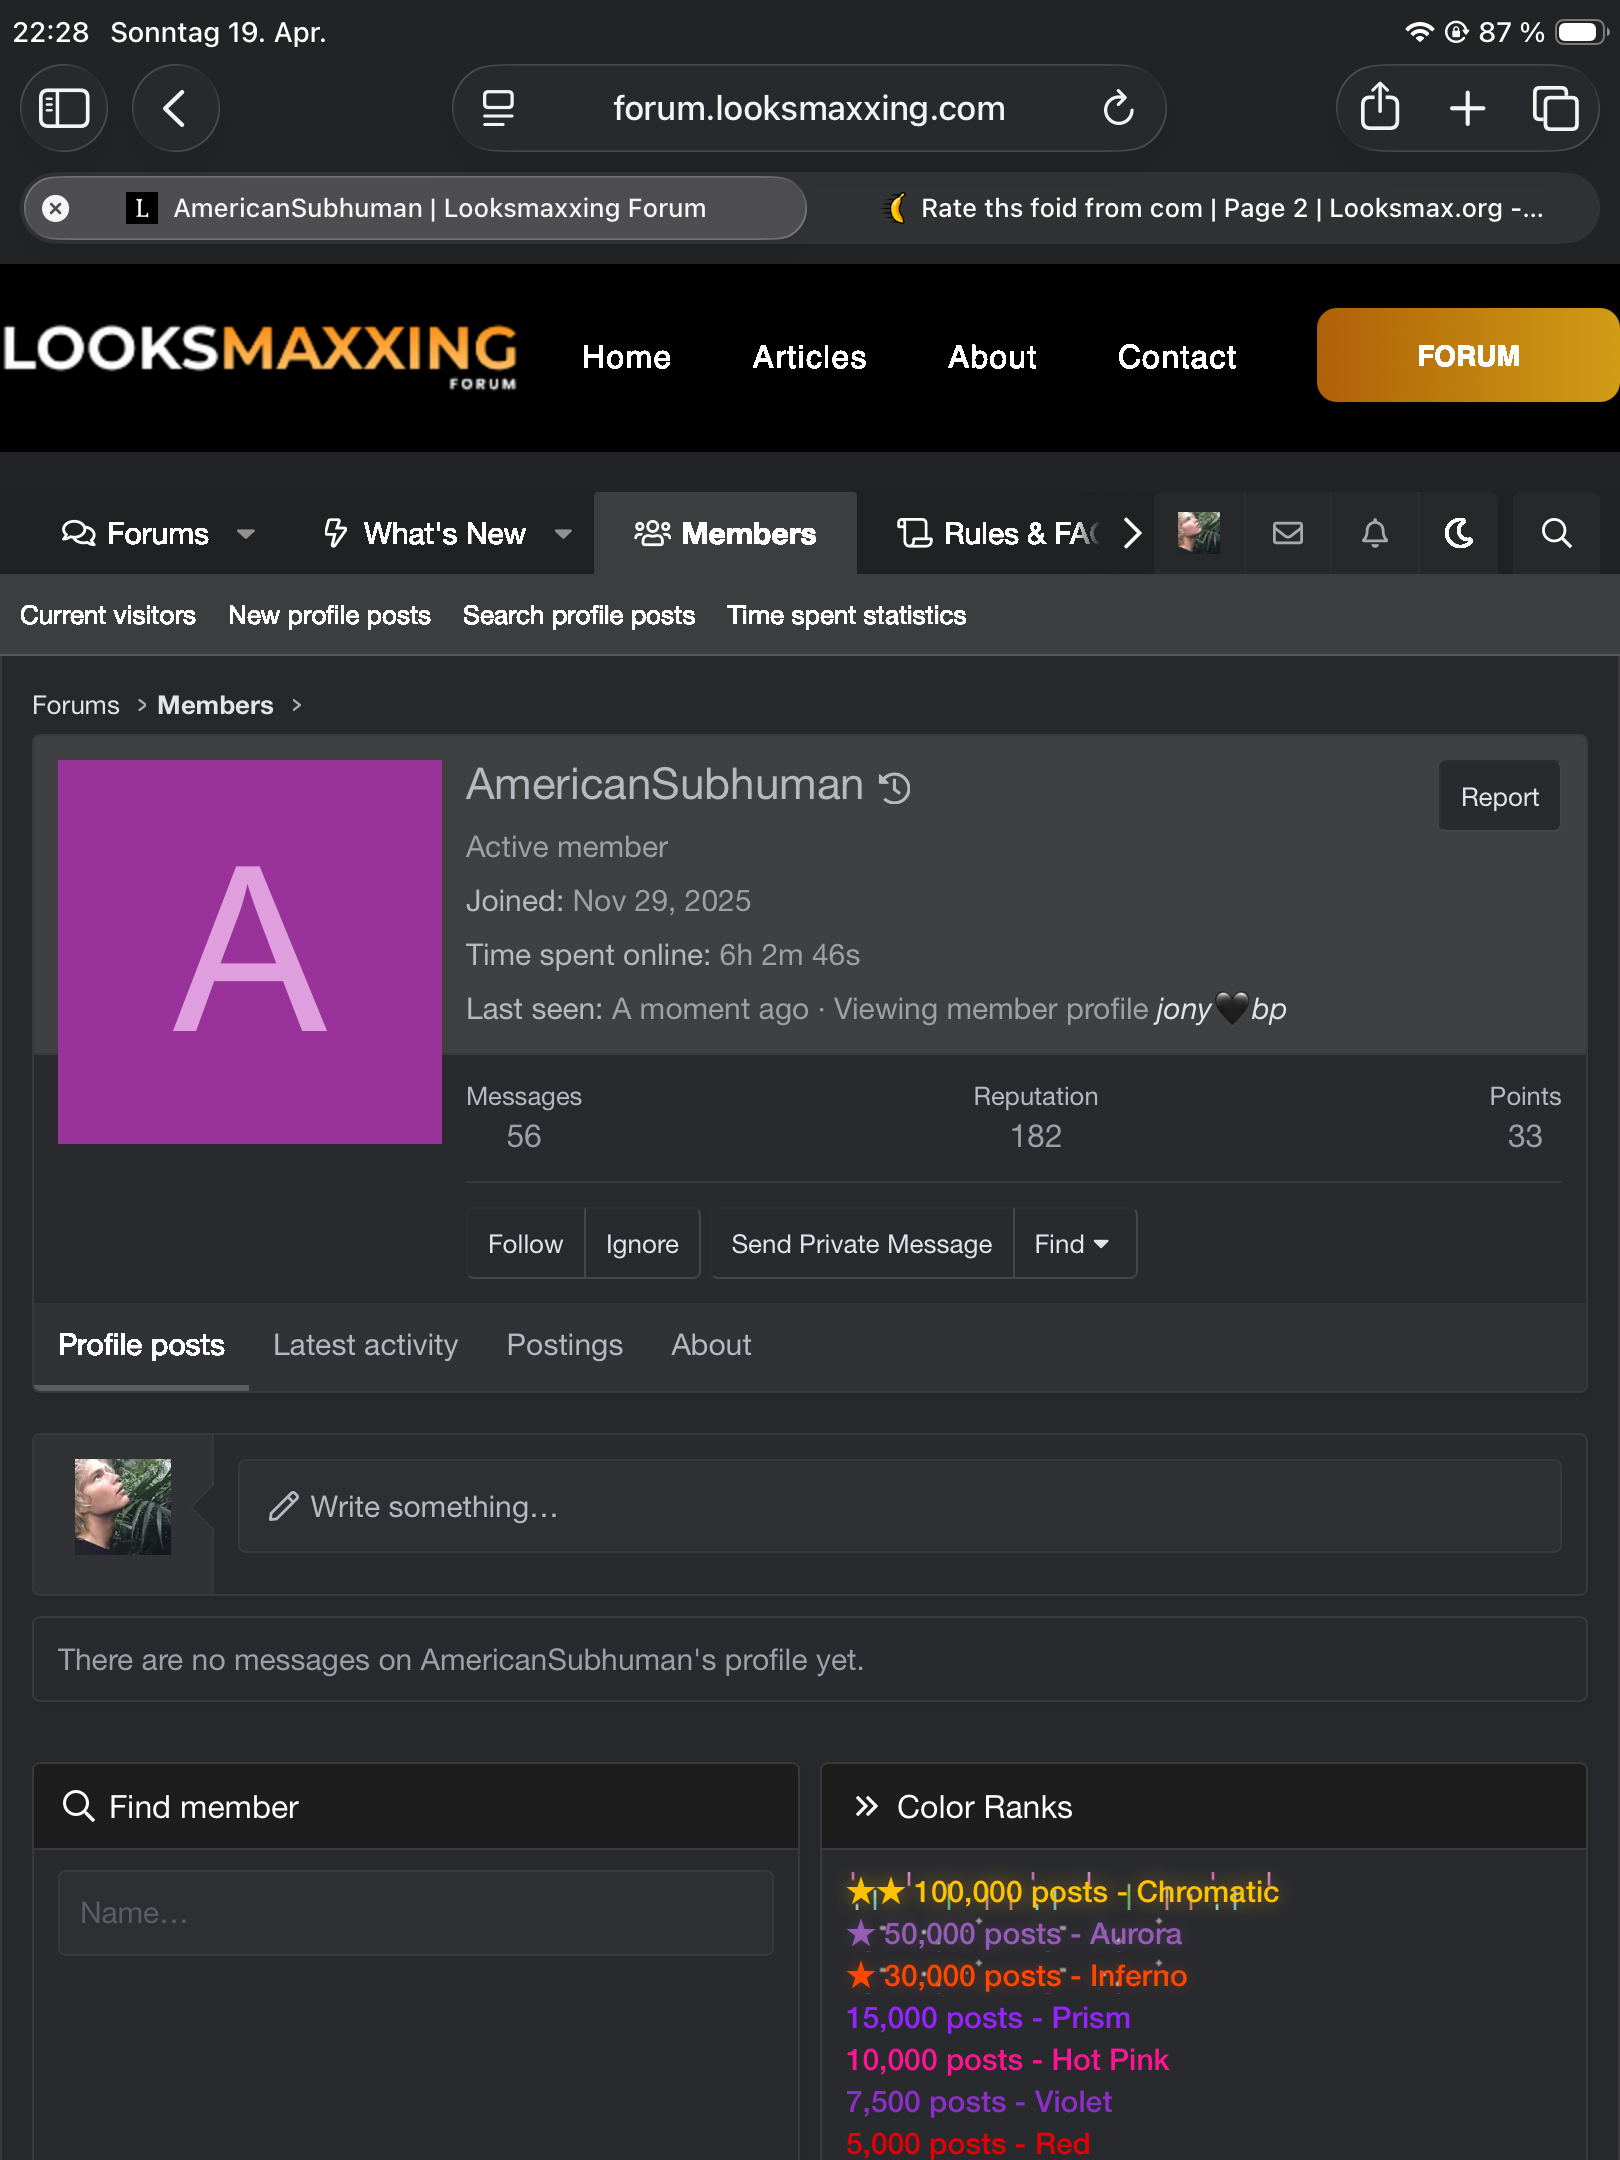Screen dimensions: 1620x2160
Task: Reload the forum page
Action: [1118, 108]
